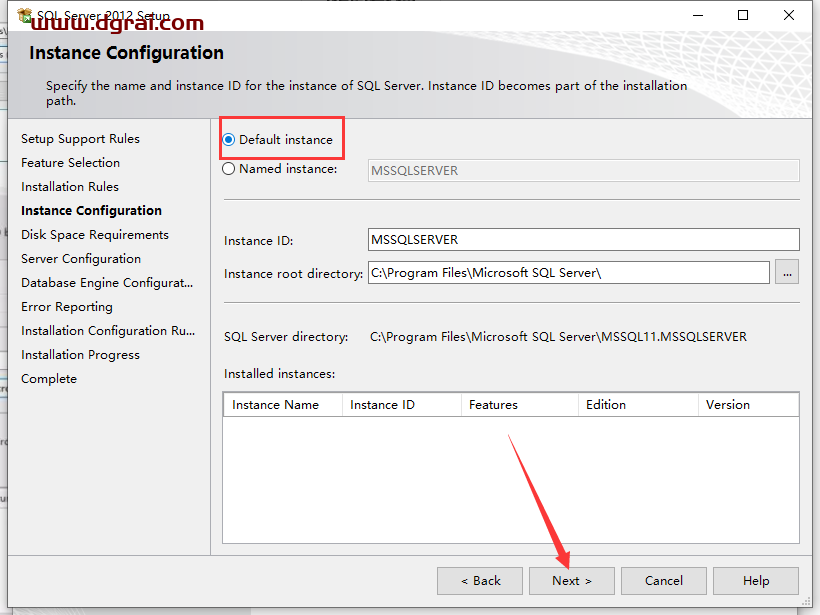Sort by the Instance Name column header
This screenshot has height=615, width=820.
coord(283,405)
